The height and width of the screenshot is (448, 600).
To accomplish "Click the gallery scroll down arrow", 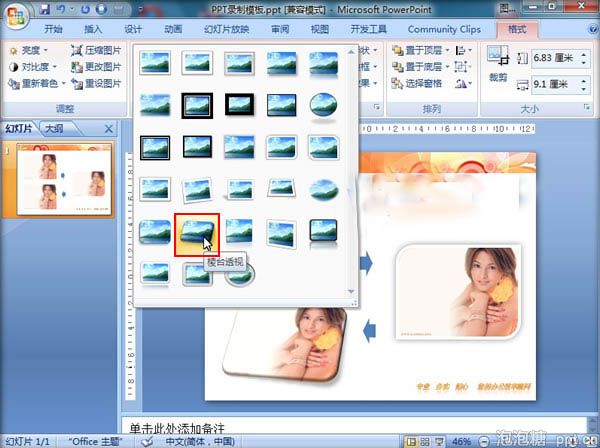I will pyautogui.click(x=351, y=292).
